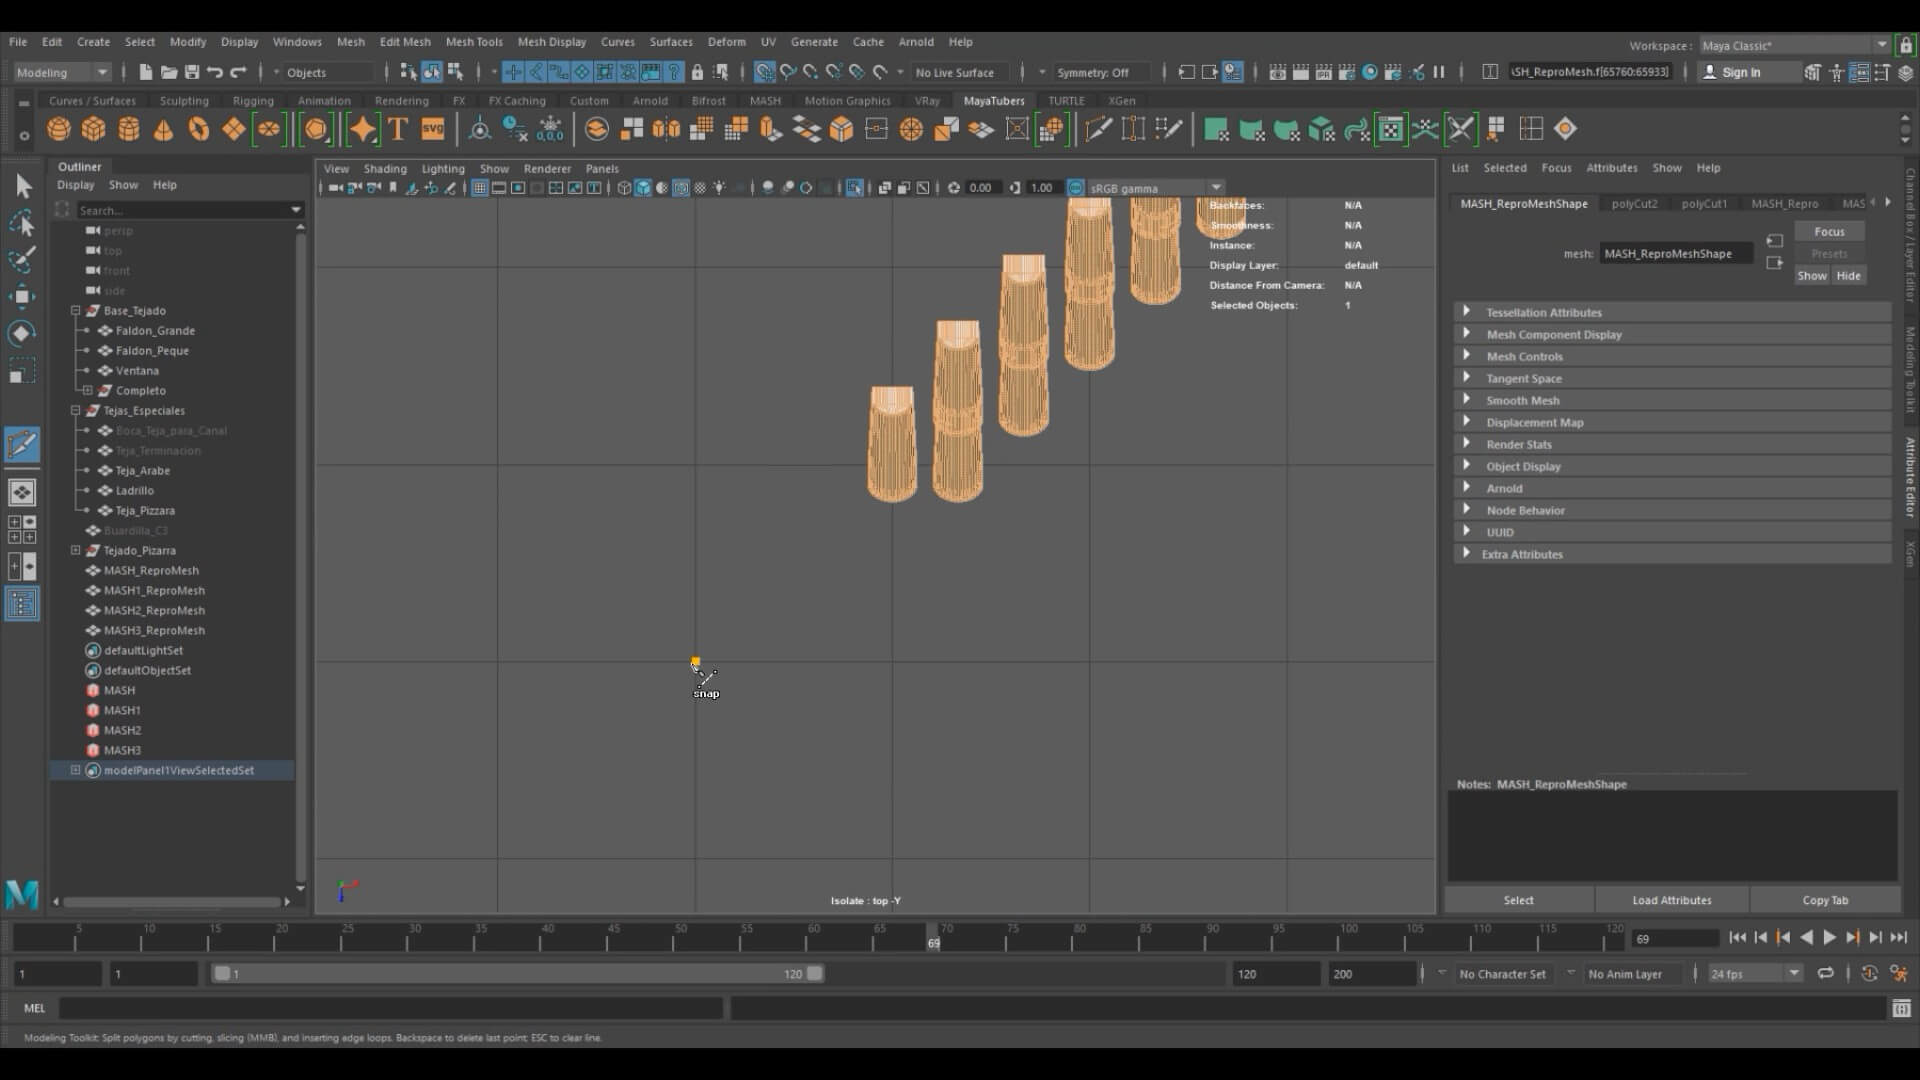This screenshot has width=1920, height=1080.
Task: Toggle the Isolate Select viewport button
Action: point(855,188)
